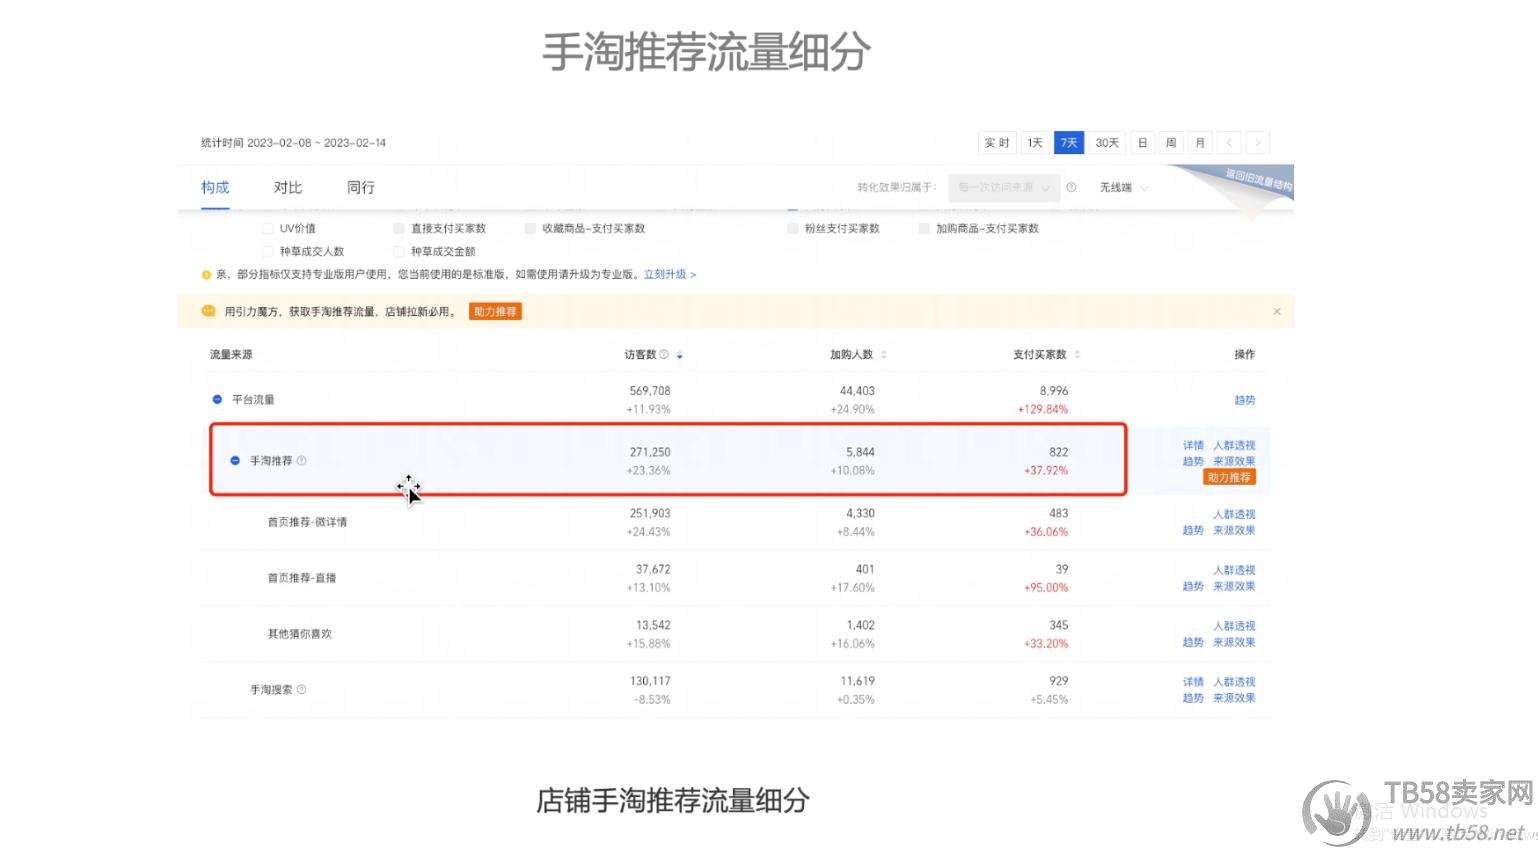Tick the 种草成交人数 checkbox
The height and width of the screenshot is (852, 1538).
click(x=267, y=252)
